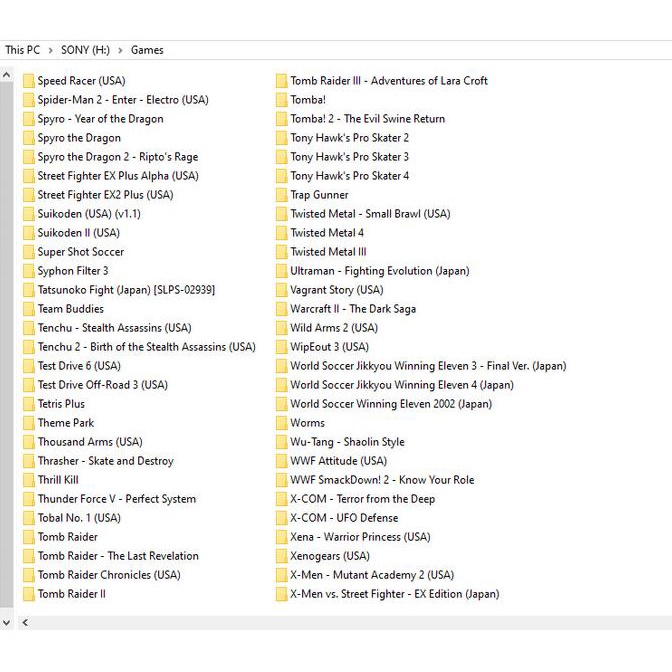Click the folder icon beside Trap Gunner
The width and height of the screenshot is (672, 672).
click(x=282, y=195)
